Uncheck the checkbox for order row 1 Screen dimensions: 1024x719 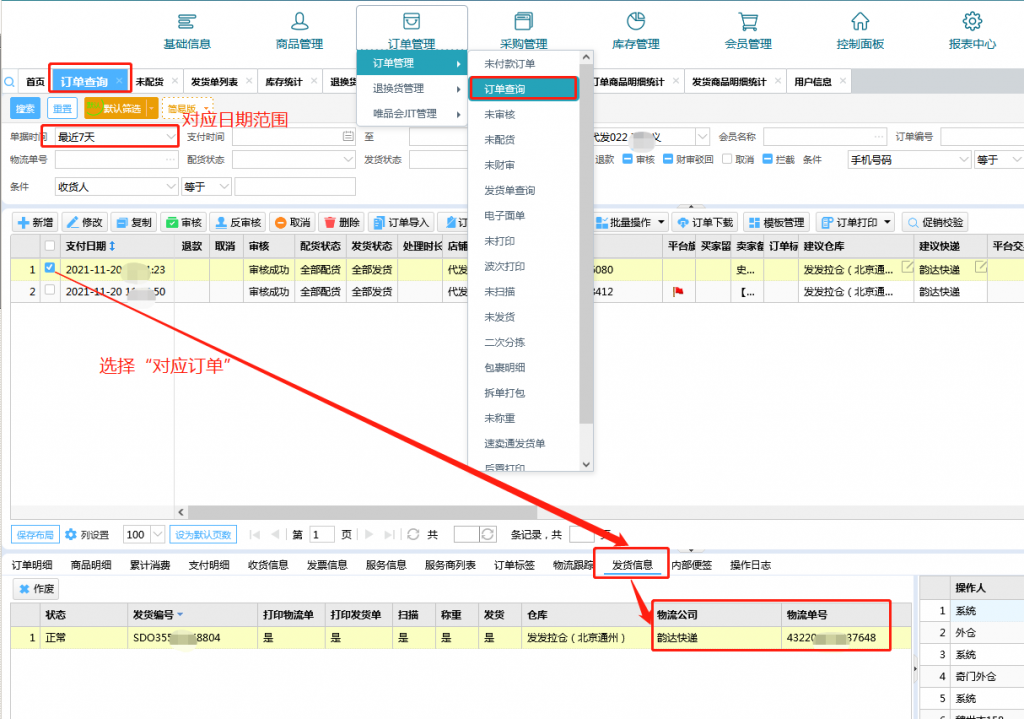tap(50, 268)
